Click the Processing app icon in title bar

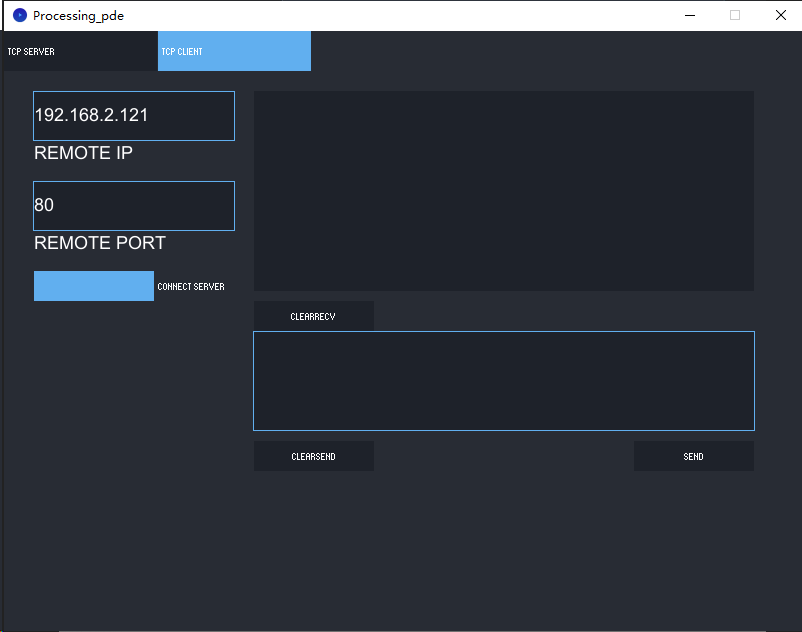(x=19, y=15)
